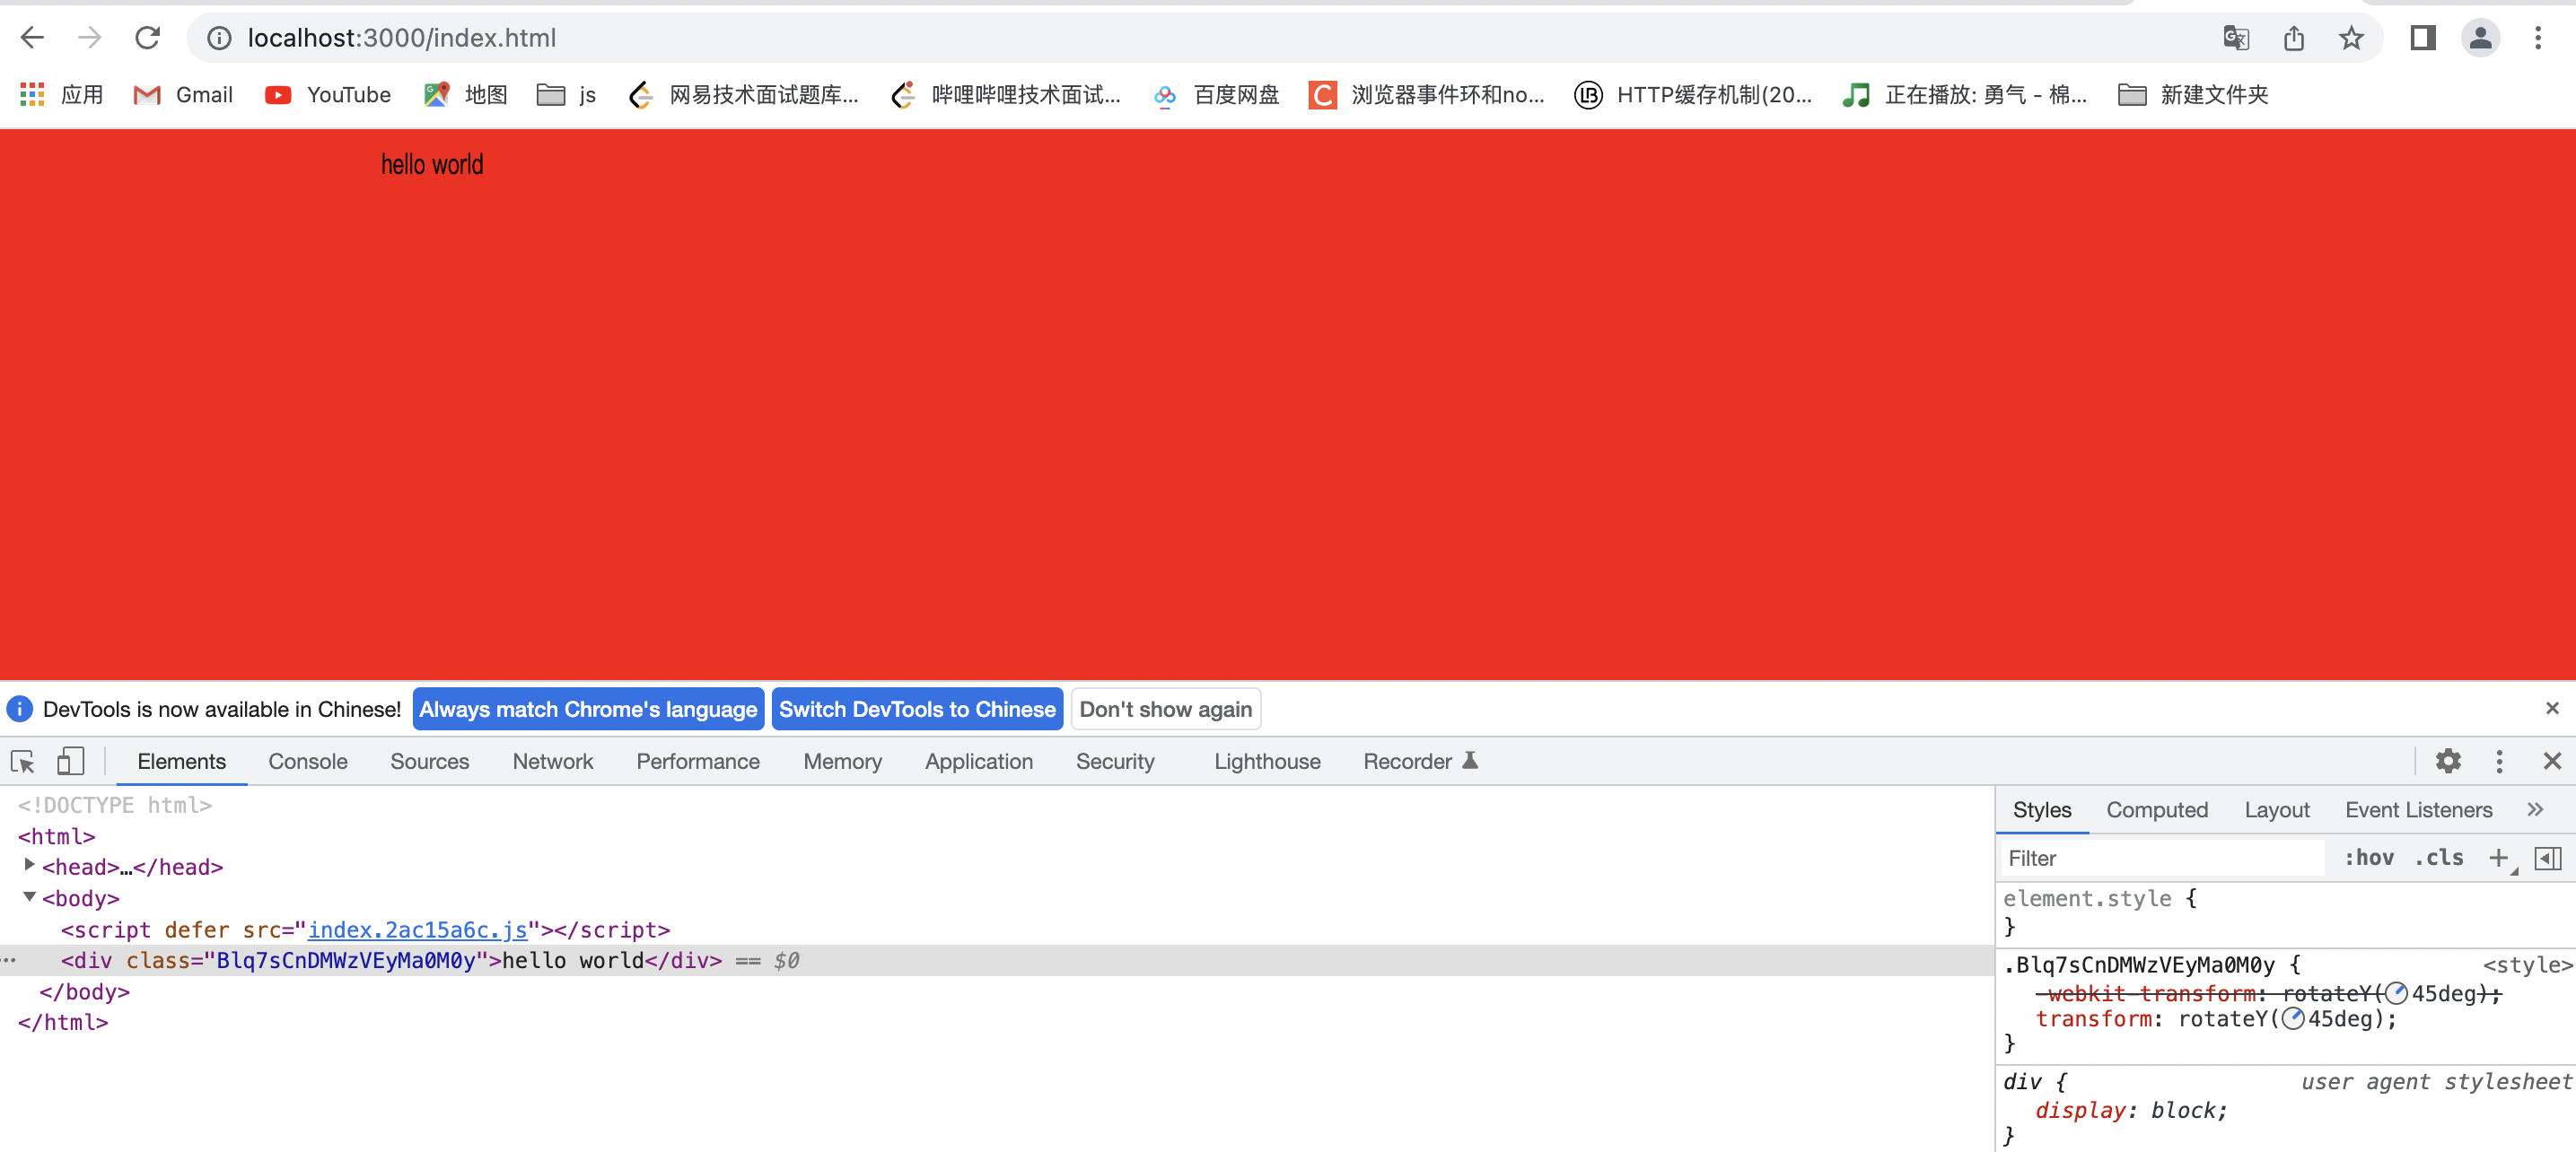The height and width of the screenshot is (1152, 2576).
Task: Open the 应用 apps shortcut
Action: click(x=62, y=95)
